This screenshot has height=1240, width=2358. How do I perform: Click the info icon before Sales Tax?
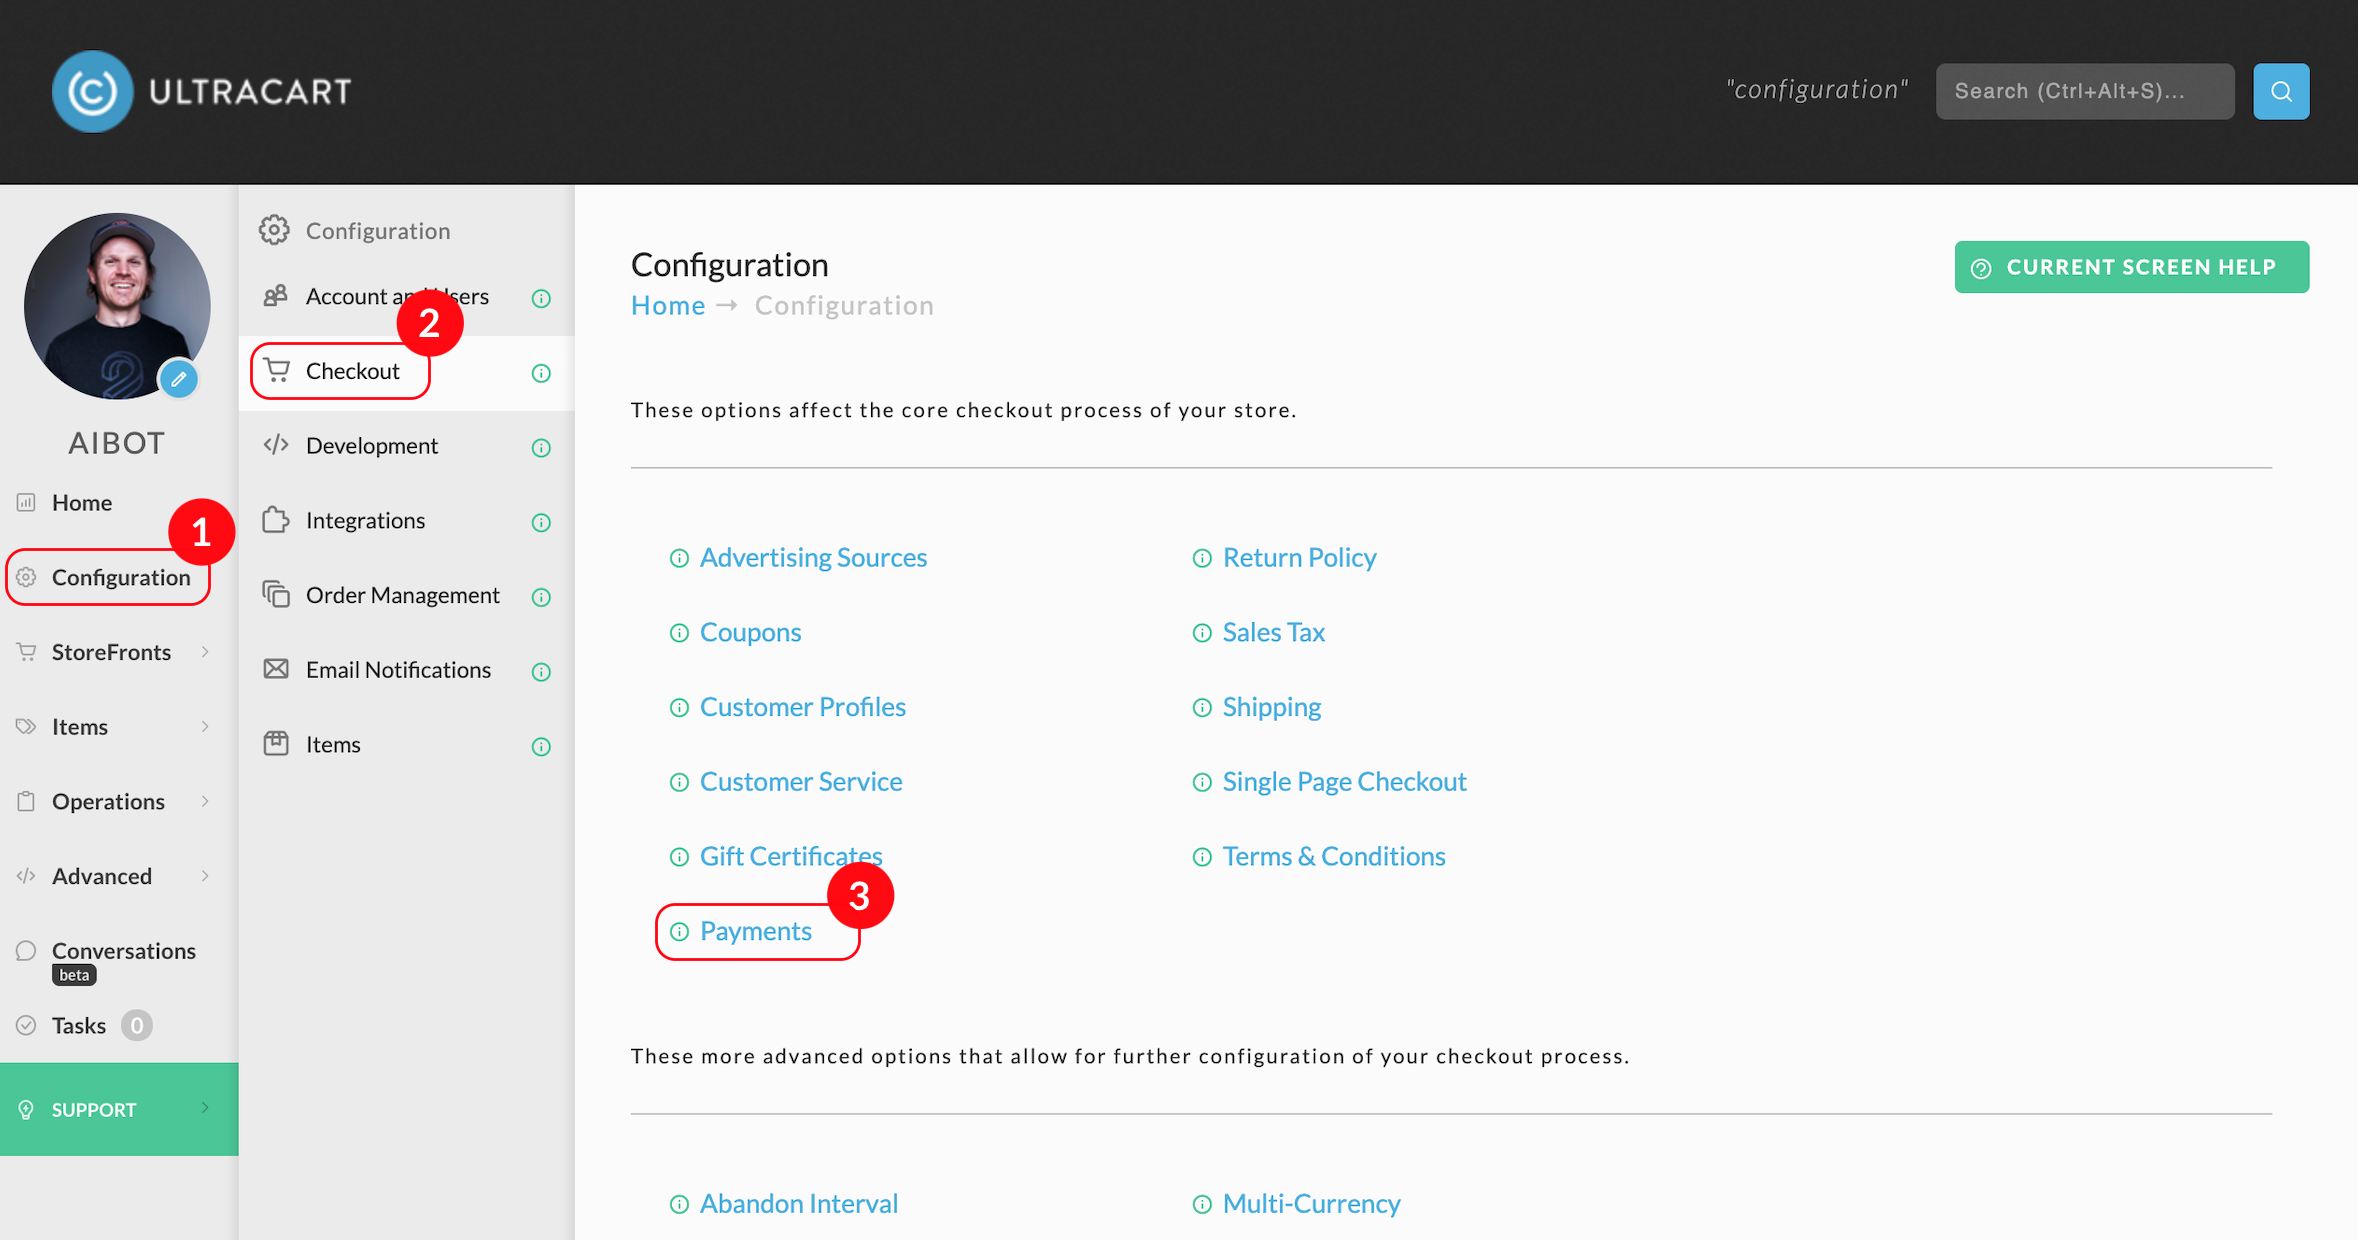click(x=1202, y=633)
